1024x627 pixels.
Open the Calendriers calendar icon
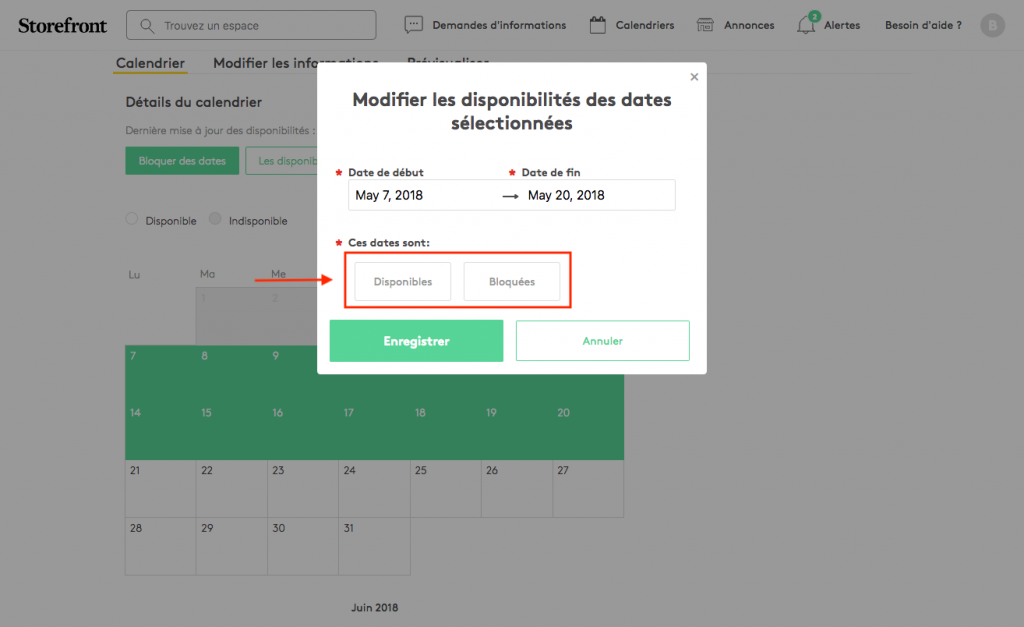click(x=598, y=25)
